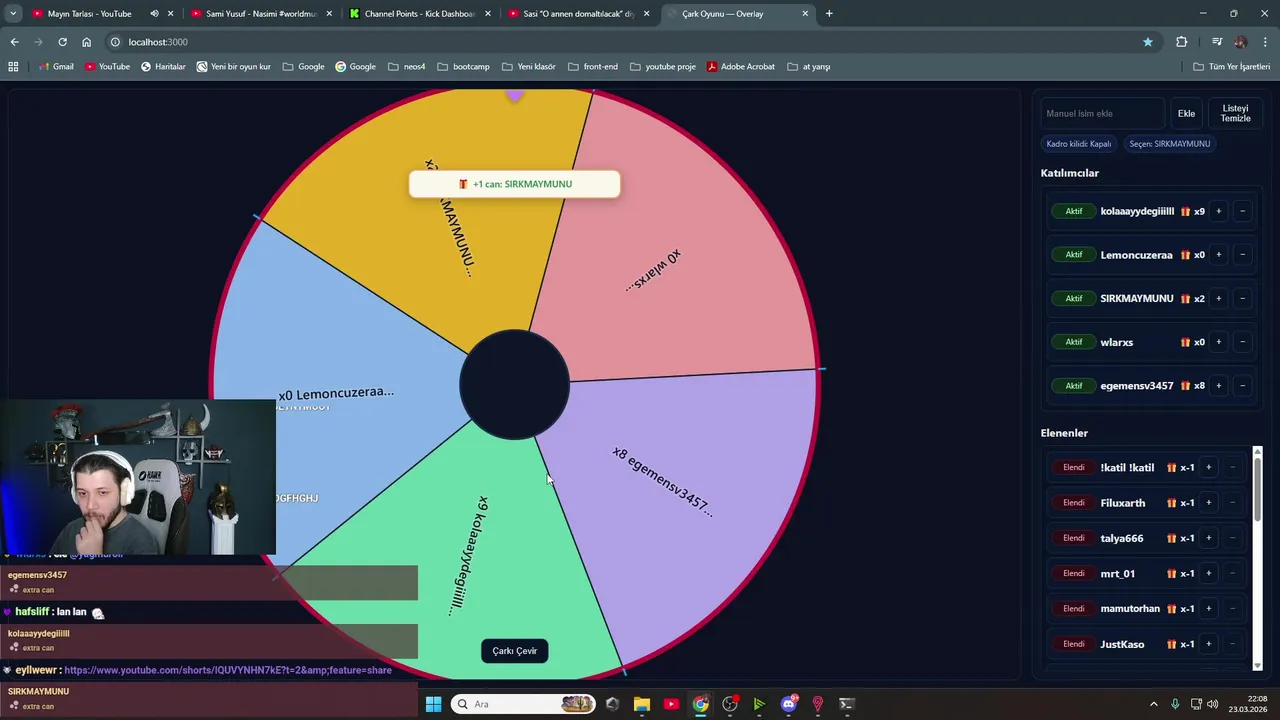Click plus for eliminated !katil !katil
This screenshot has width=1280, height=720.
pyautogui.click(x=1208, y=467)
